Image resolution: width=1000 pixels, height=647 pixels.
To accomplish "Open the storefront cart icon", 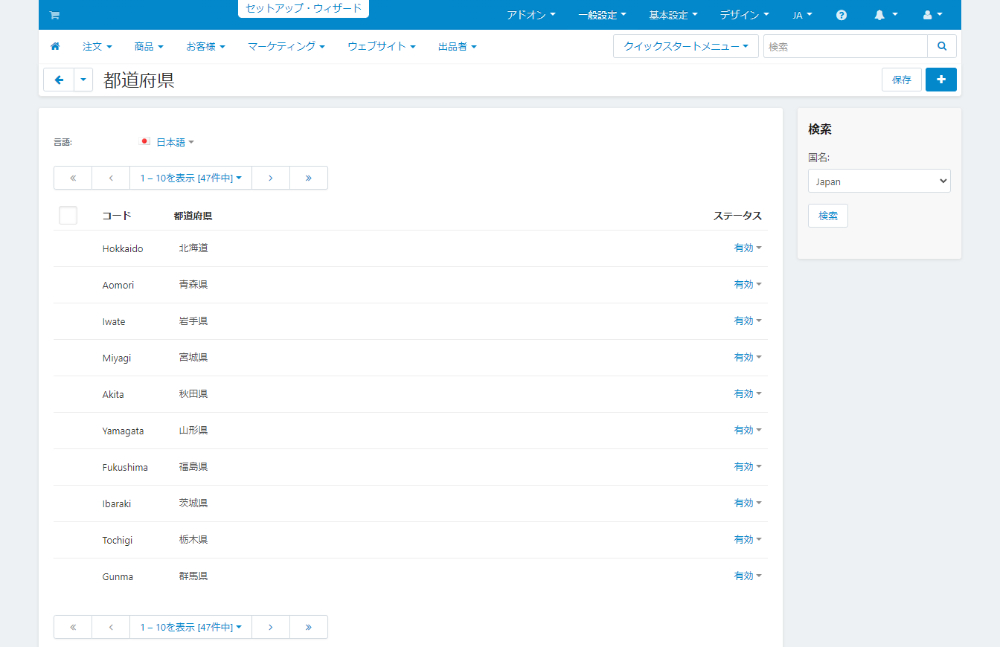I will pos(54,15).
